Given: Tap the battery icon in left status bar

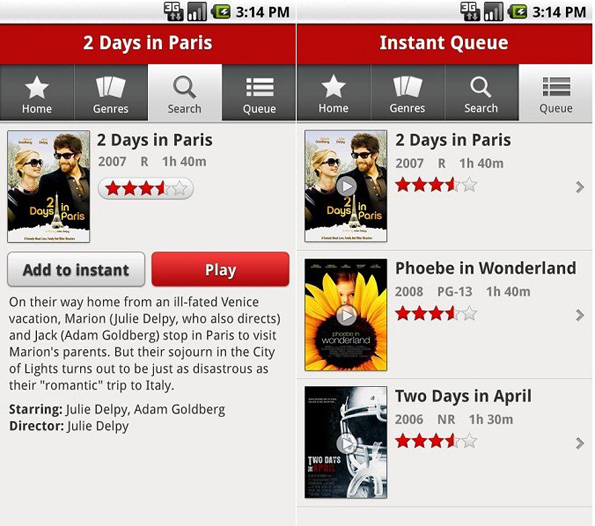Looking at the screenshot, I should pos(221,12).
